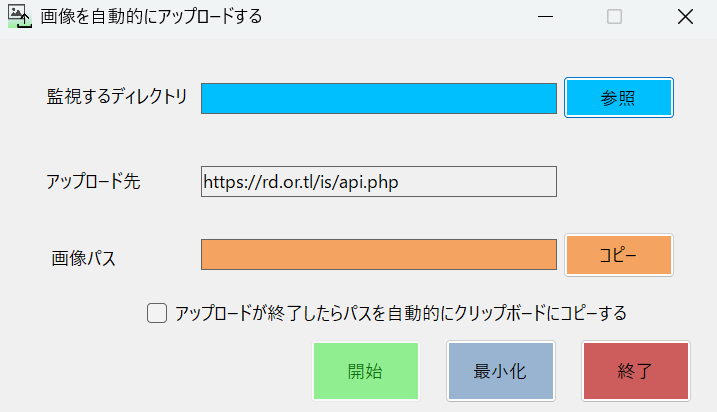Click the orange 画像パス output field
Screen dimensions: 717x412
tap(379, 254)
